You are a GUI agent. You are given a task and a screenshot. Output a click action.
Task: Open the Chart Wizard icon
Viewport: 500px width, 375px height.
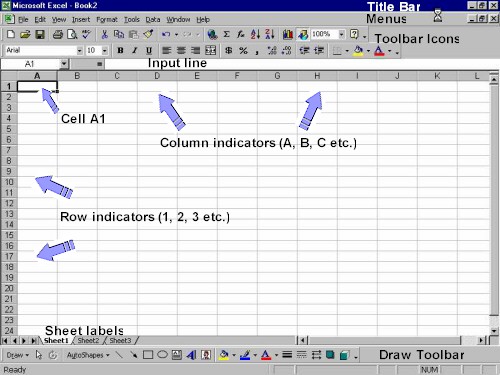click(288, 34)
